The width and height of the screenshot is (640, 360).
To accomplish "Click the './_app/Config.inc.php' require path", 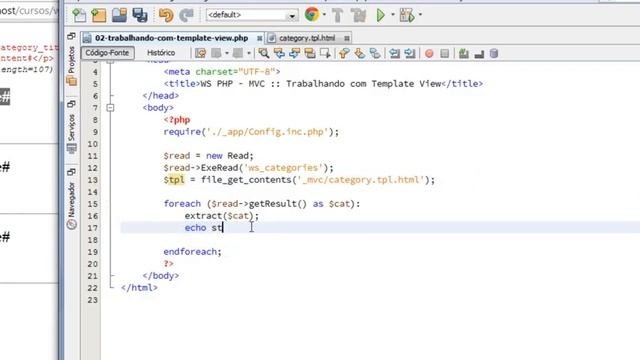I will (267, 132).
